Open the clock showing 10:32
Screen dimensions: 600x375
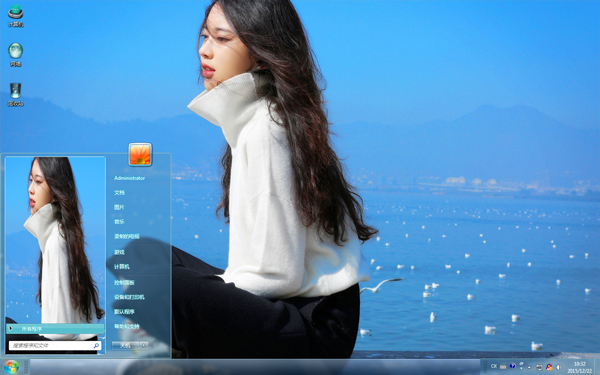[x=580, y=367]
